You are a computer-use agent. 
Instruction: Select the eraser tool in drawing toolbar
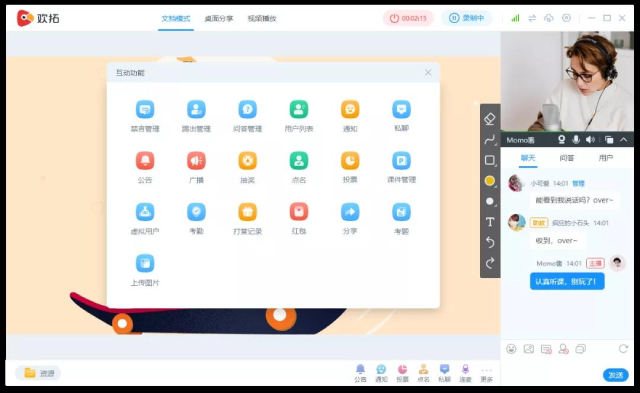[x=490, y=119]
